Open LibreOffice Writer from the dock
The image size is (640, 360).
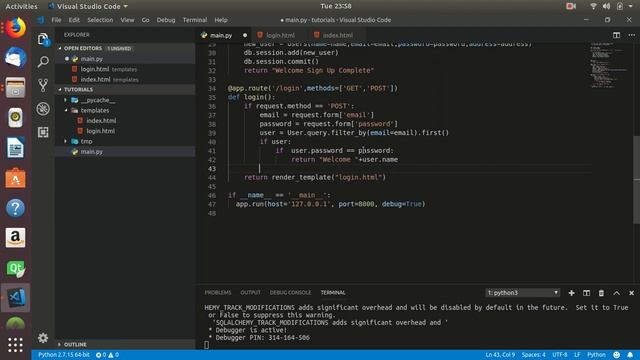tap(16, 147)
